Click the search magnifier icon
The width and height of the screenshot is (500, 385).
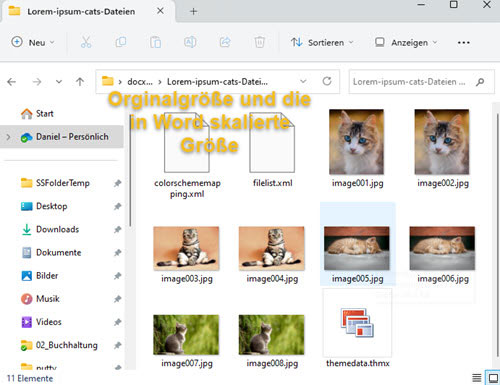[480, 82]
